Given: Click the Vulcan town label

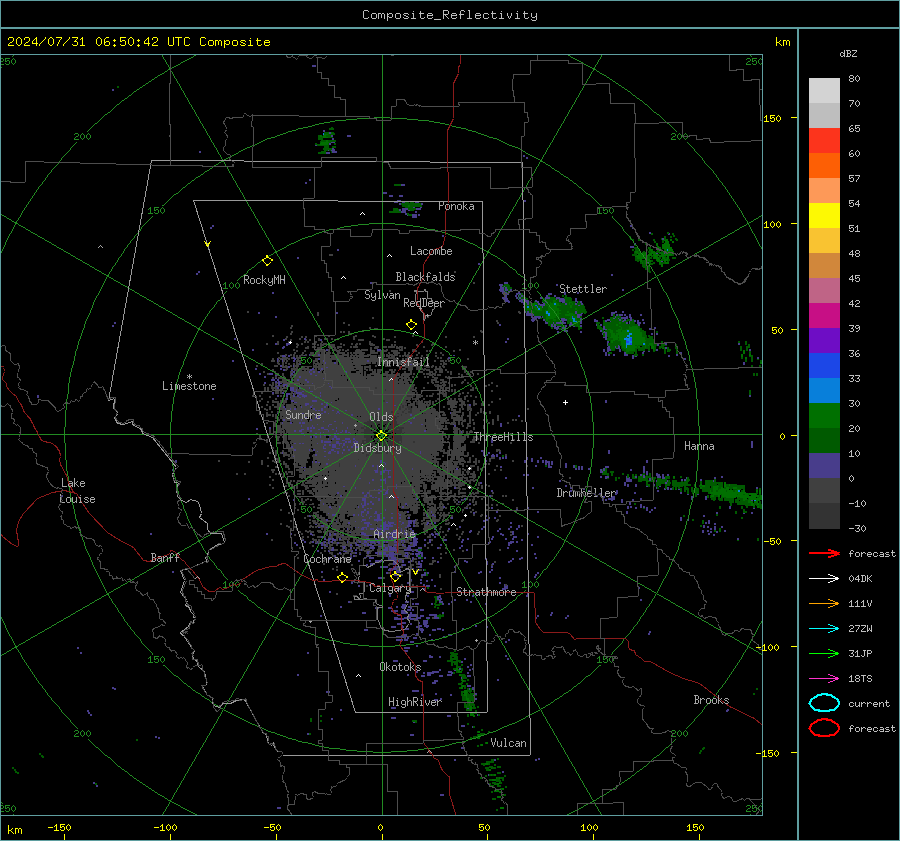Looking at the screenshot, I should (x=508, y=743).
